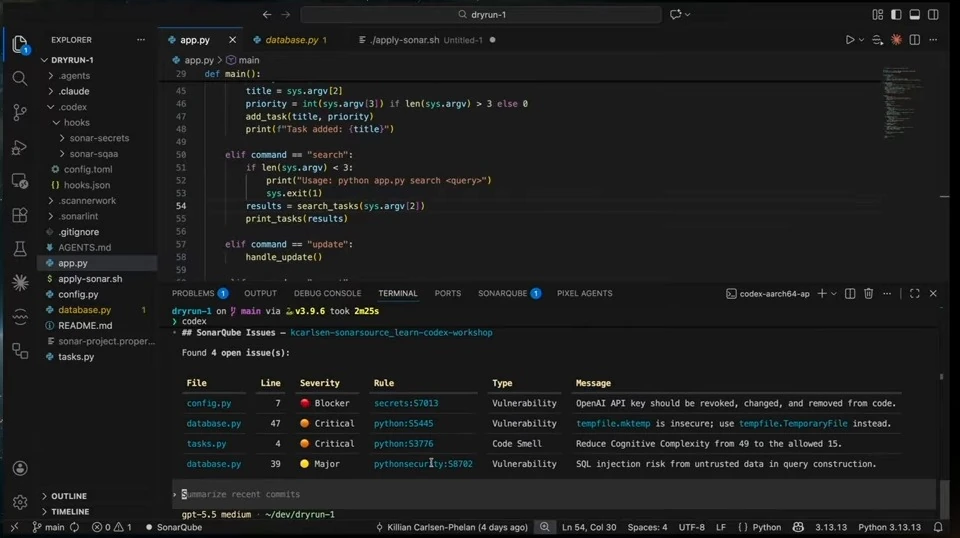Image resolution: width=960 pixels, height=538 pixels.
Task: Open the Claude starburst sidebar icon
Action: pyautogui.click(x=20, y=282)
